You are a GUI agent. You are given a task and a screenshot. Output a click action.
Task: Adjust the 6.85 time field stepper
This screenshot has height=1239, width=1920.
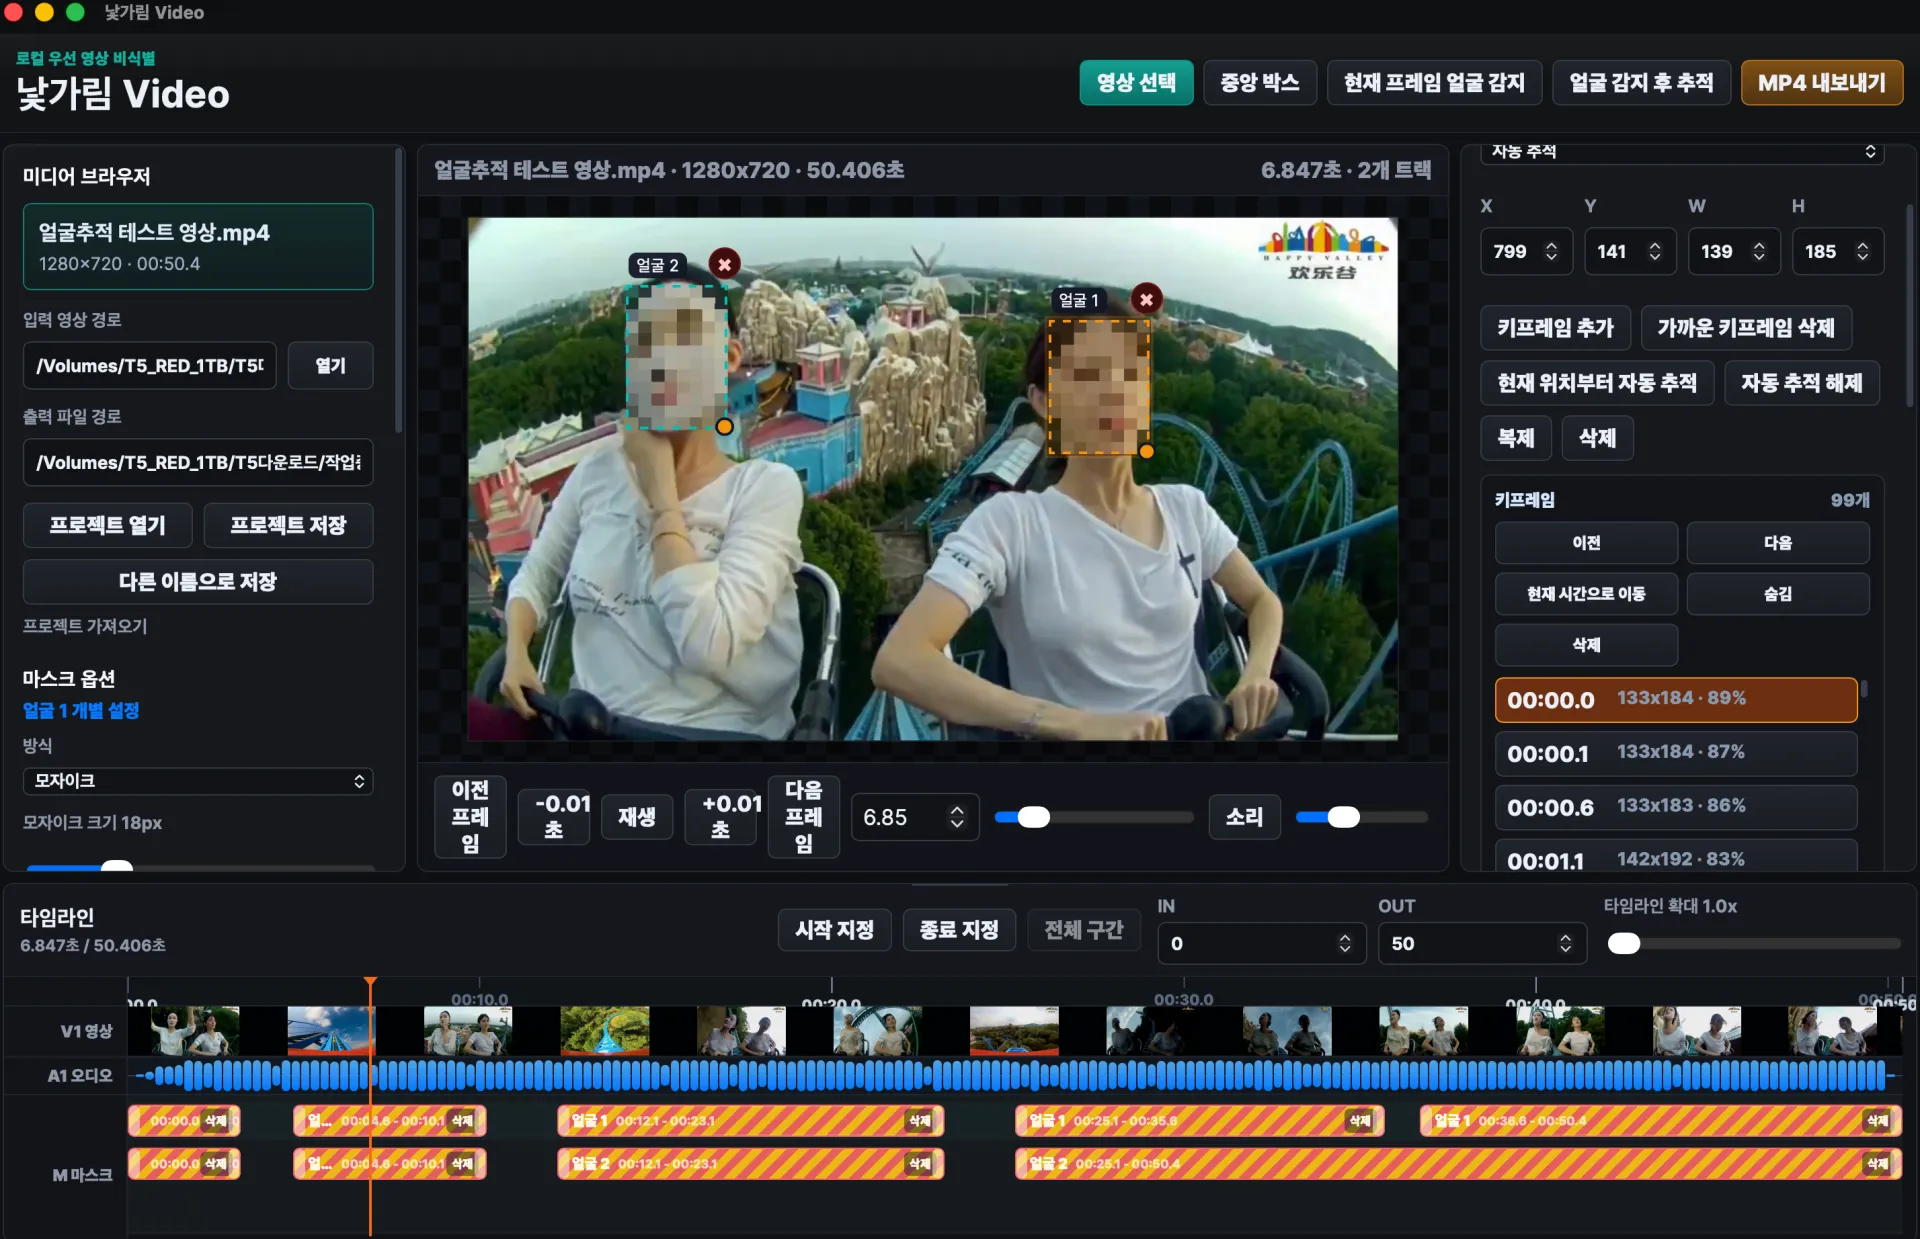(957, 817)
